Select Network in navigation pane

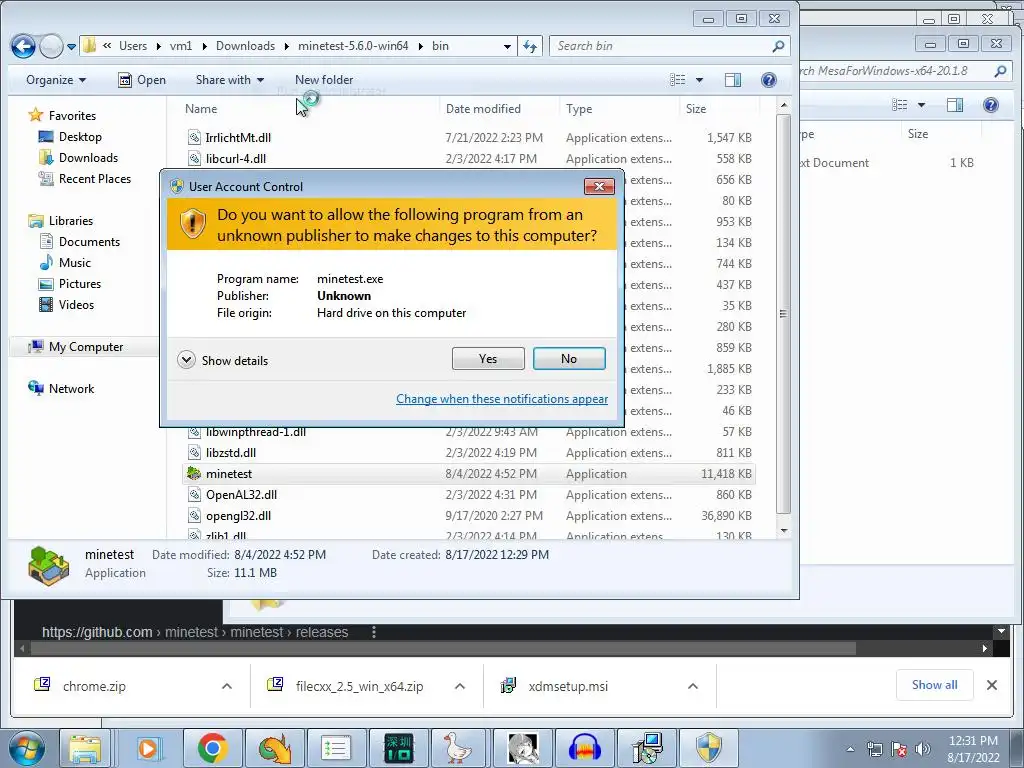pyautogui.click(x=71, y=389)
